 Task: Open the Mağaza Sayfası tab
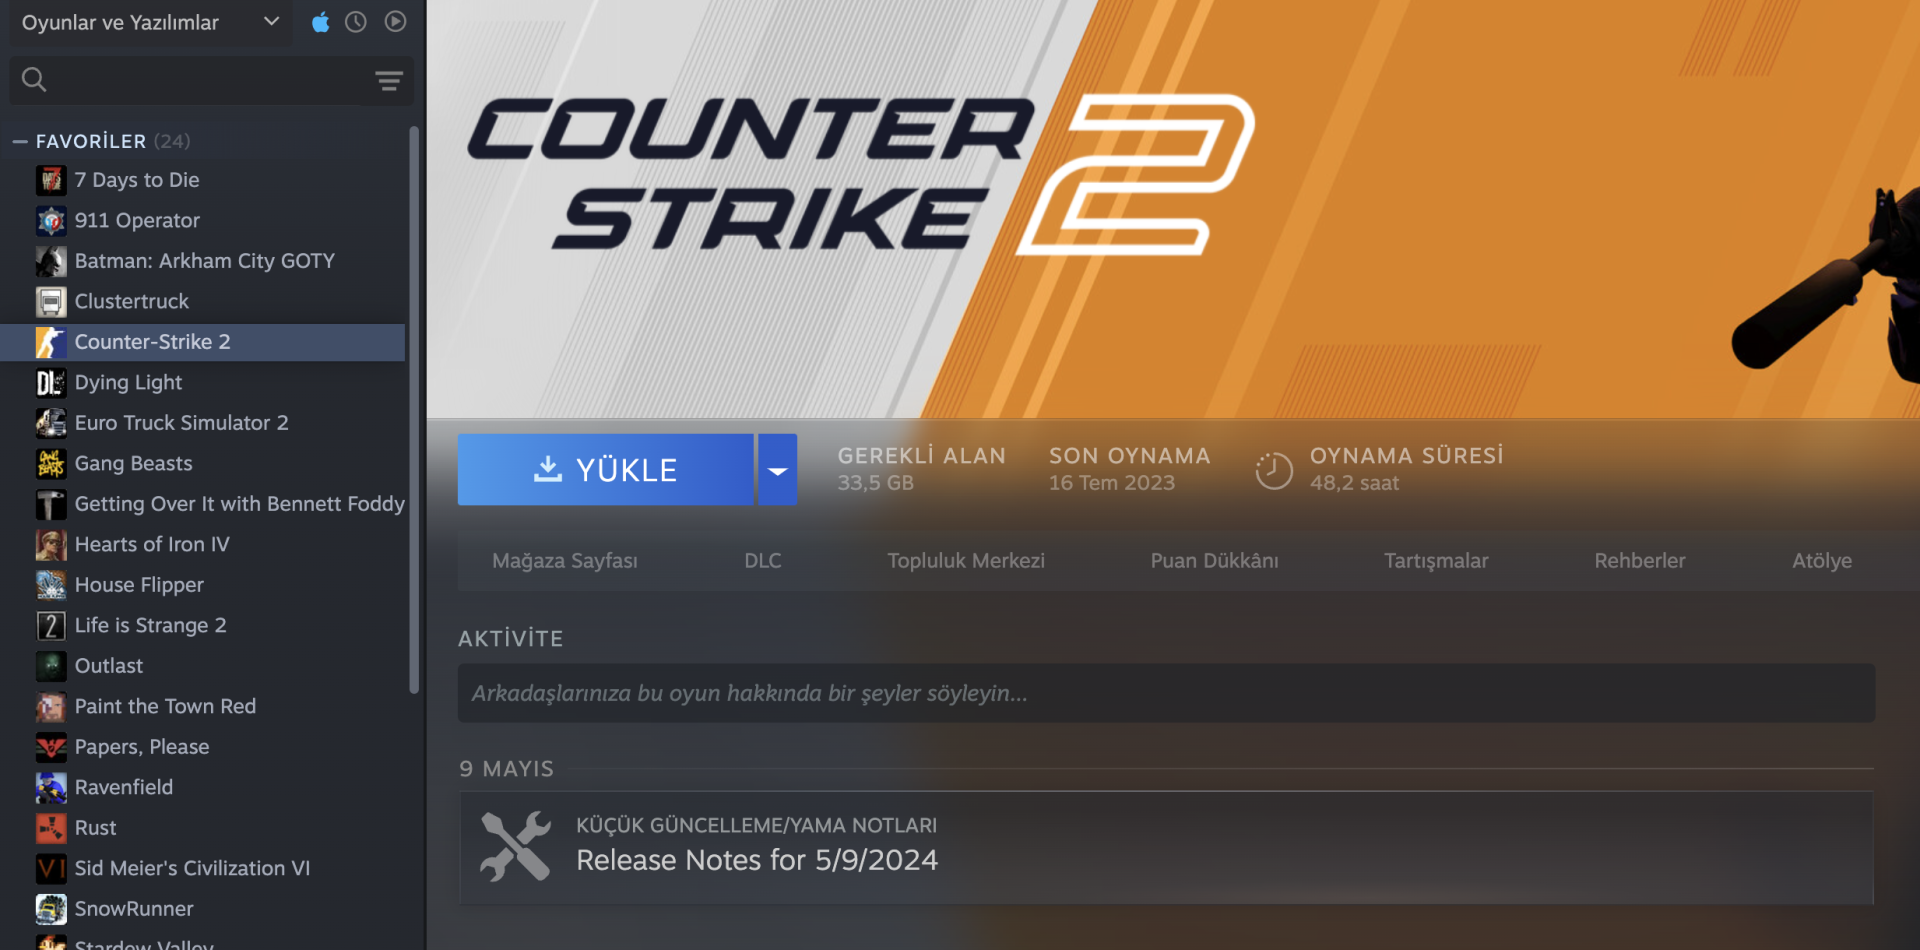click(565, 561)
